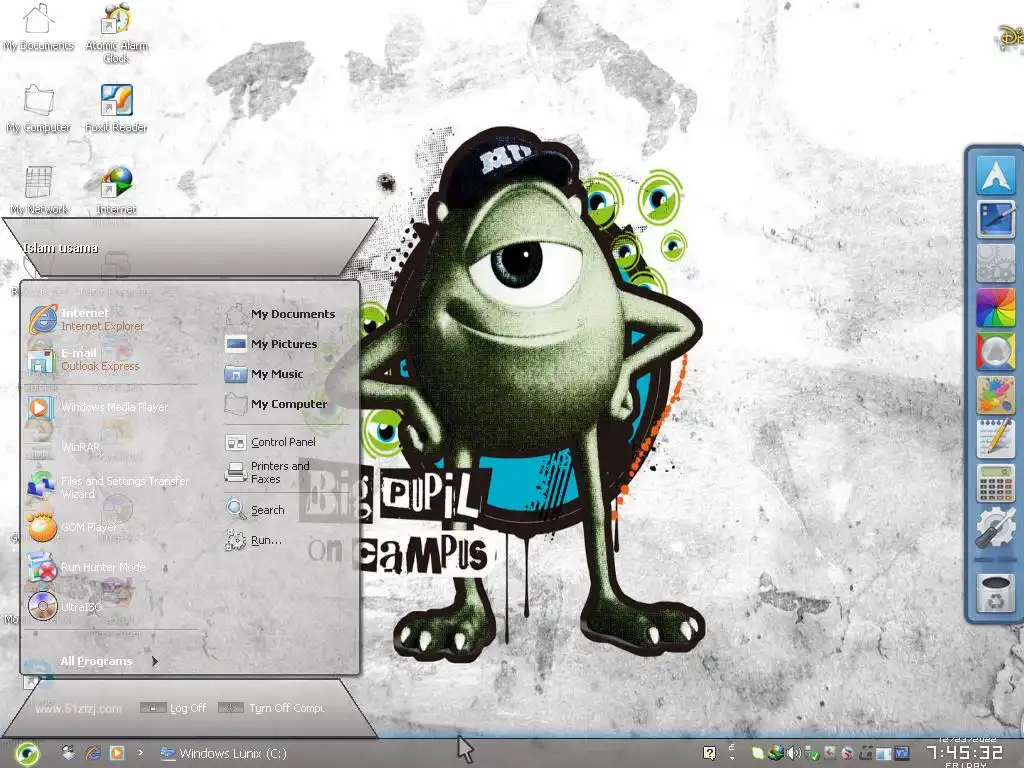Launch GOM Player from the Start menu
Viewport: 1024px width, 768px height.
click(x=73, y=527)
